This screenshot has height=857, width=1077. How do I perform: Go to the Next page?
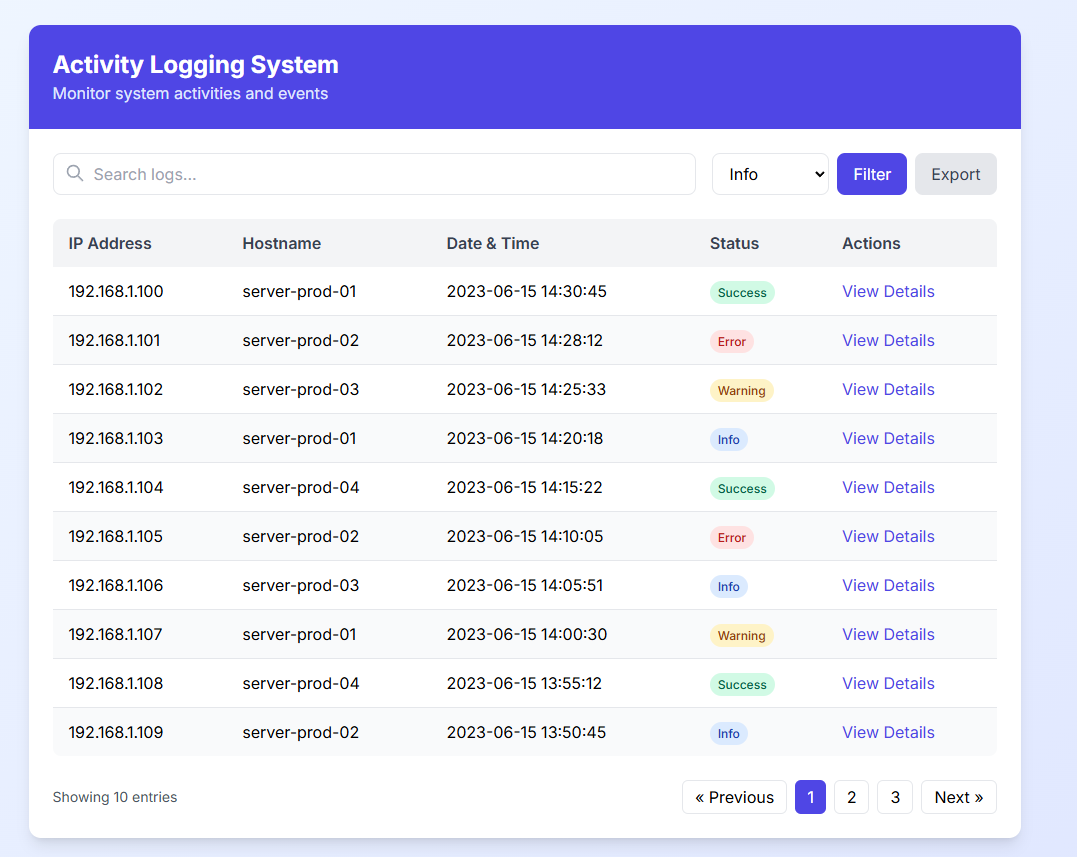(959, 797)
